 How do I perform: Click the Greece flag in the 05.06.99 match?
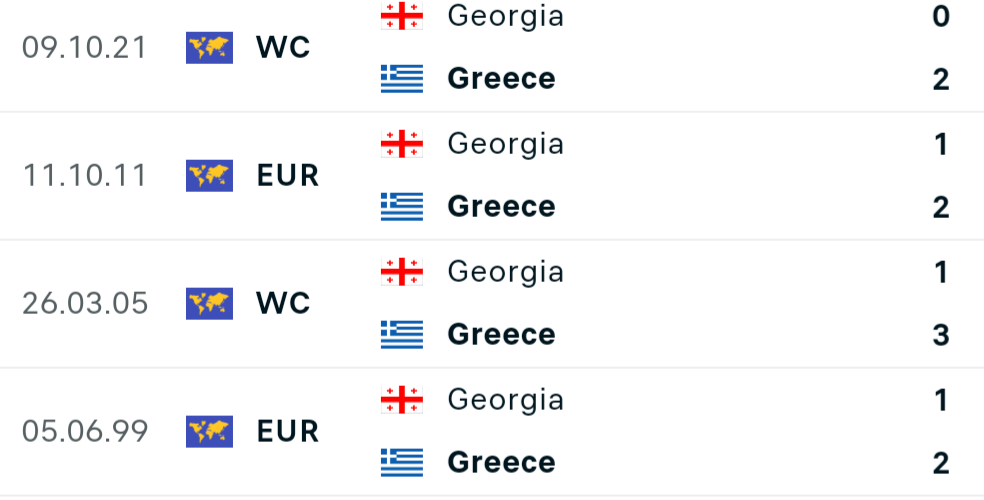(x=402, y=462)
